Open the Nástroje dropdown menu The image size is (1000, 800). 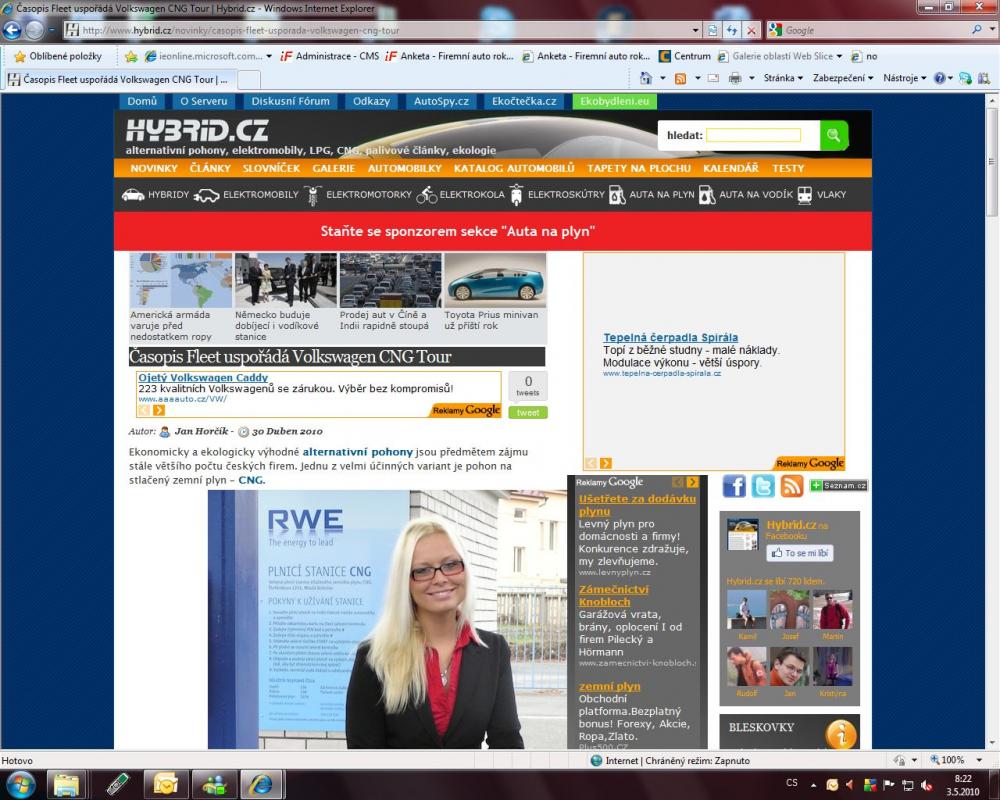(x=904, y=78)
